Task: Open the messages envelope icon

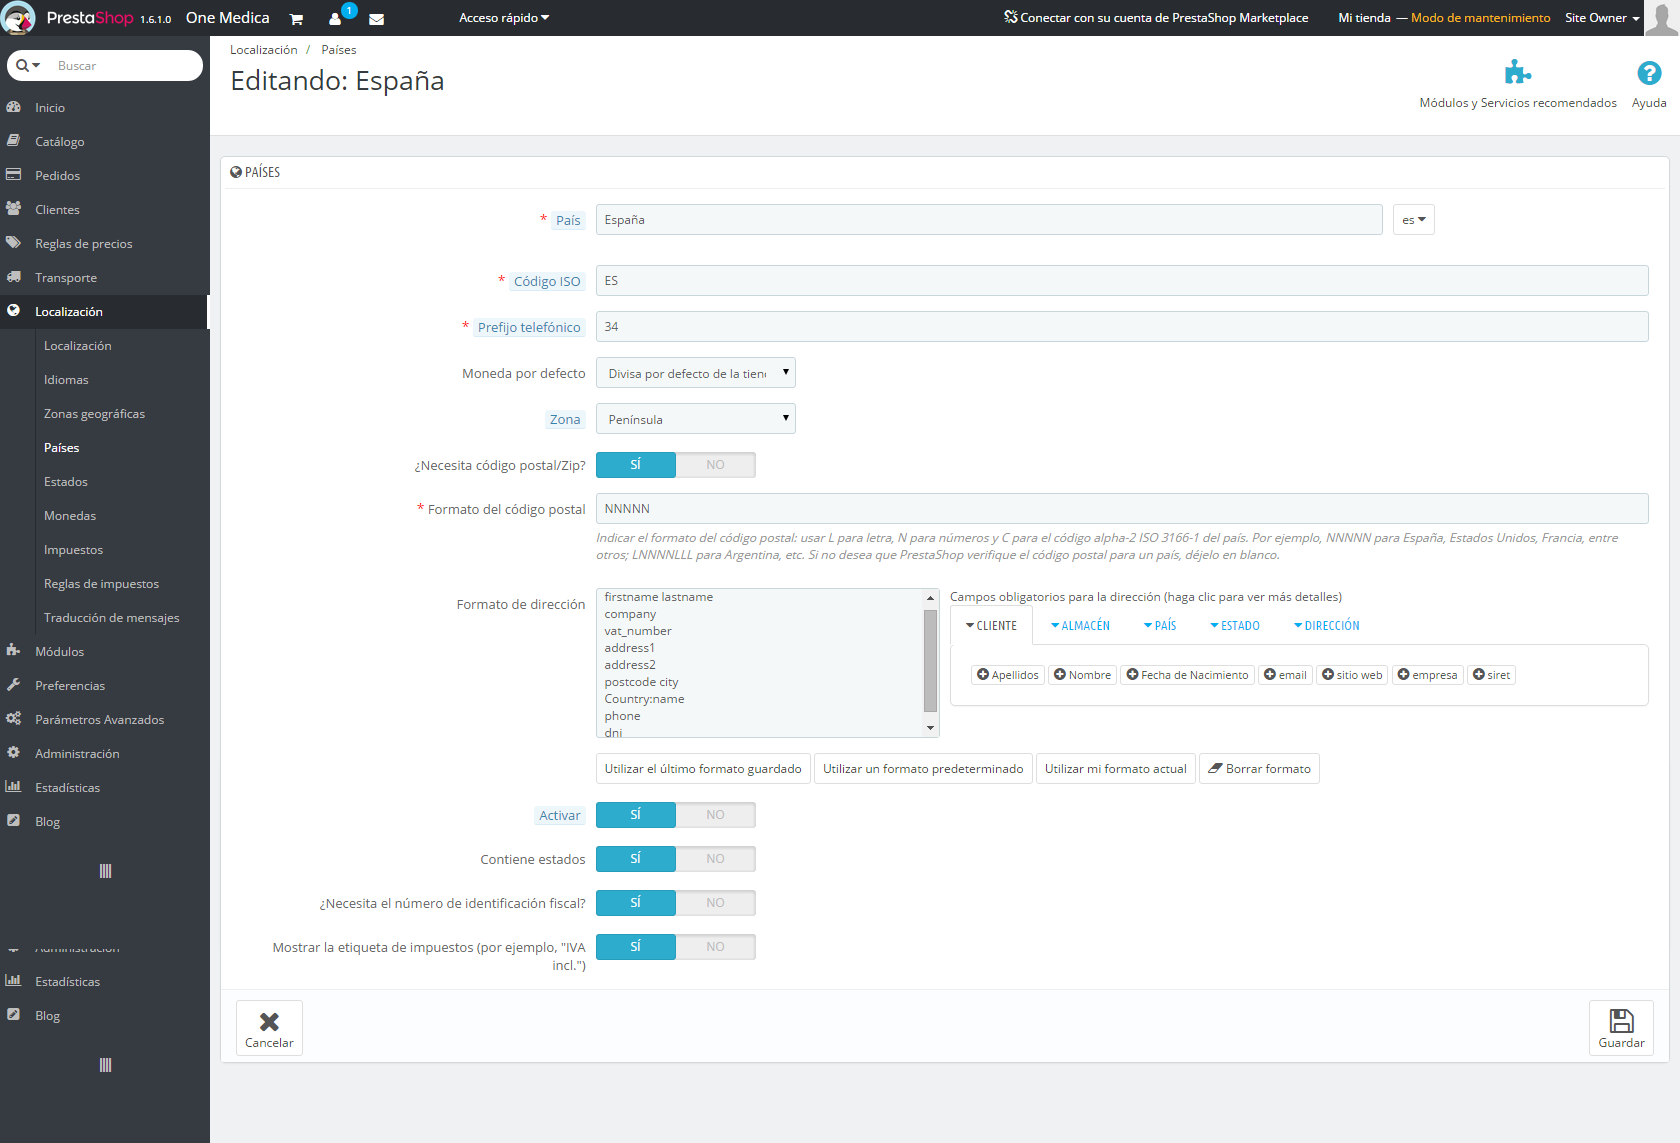Action: pyautogui.click(x=377, y=19)
